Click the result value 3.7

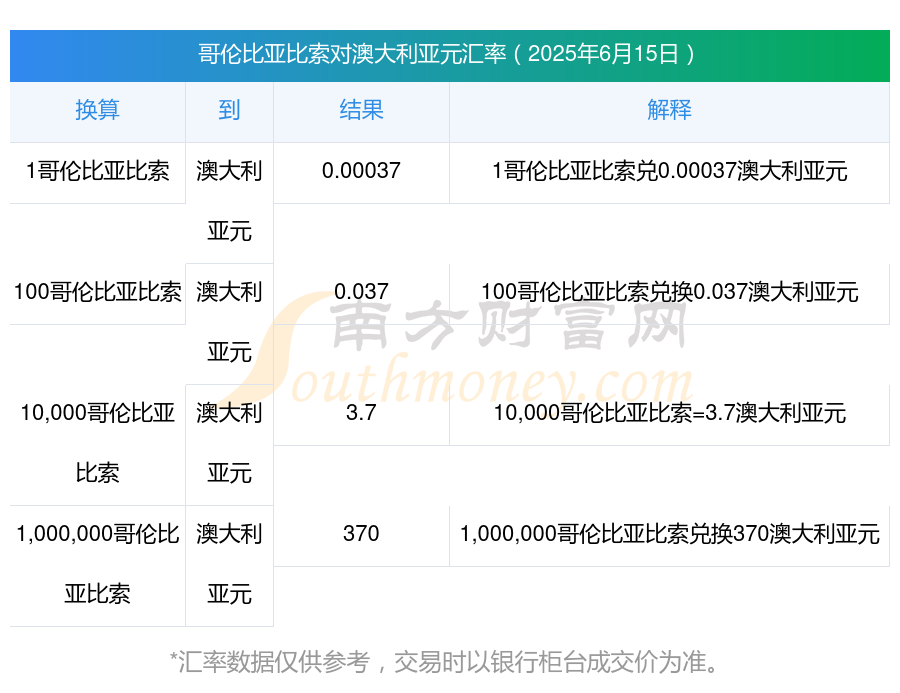(361, 413)
